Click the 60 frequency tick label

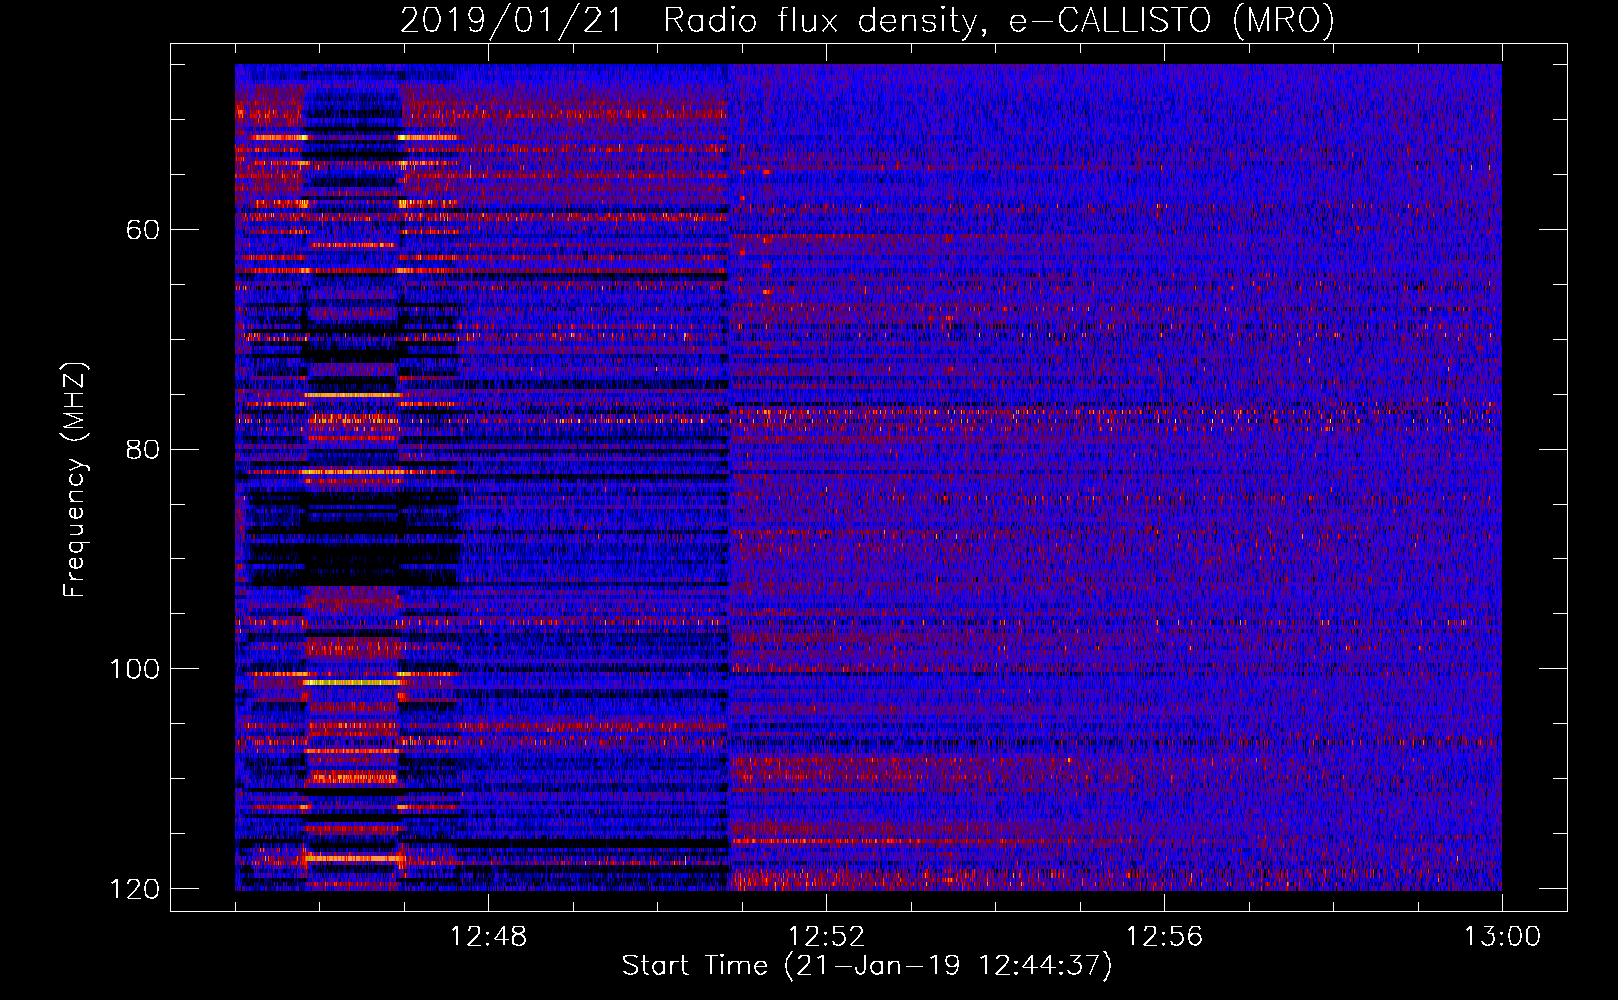coord(143,230)
